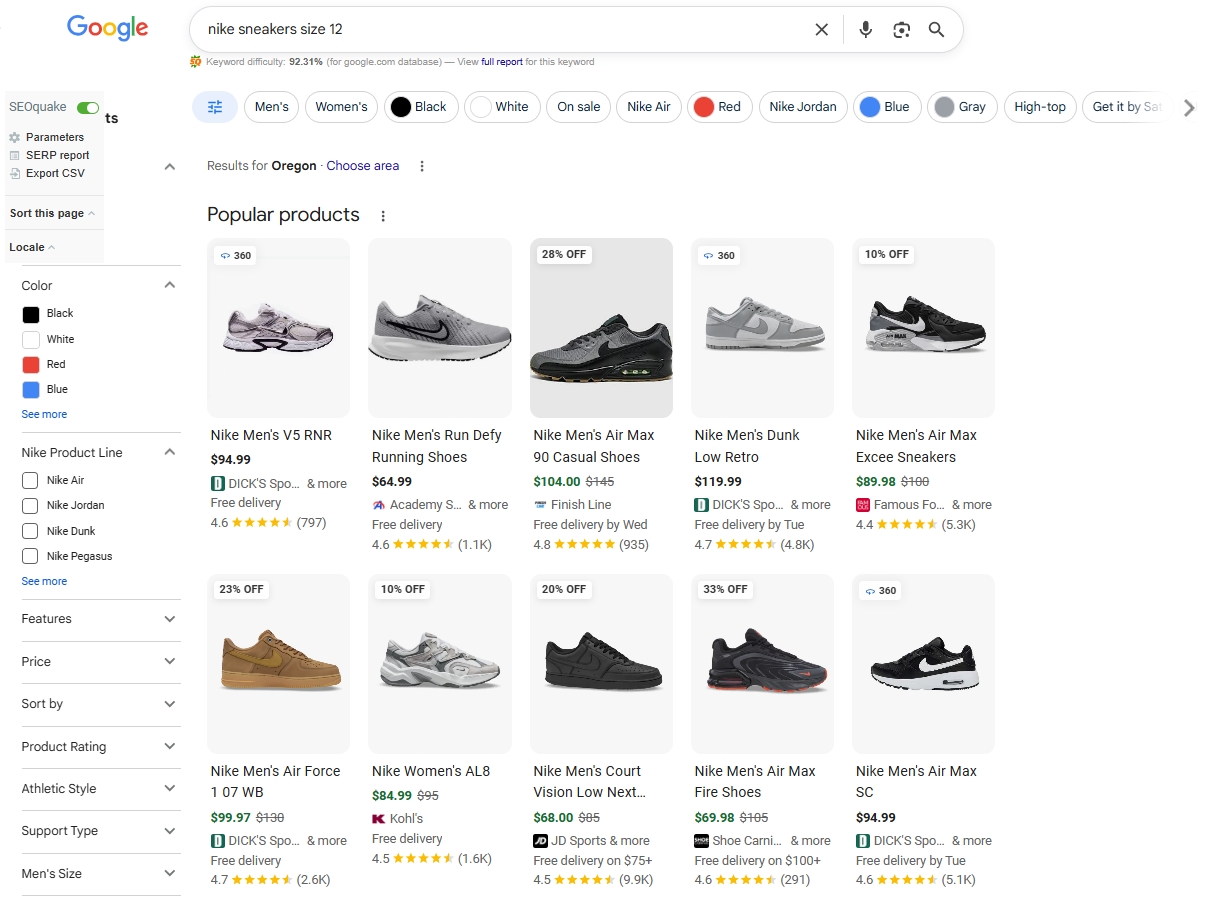The image size is (1214, 902).
Task: Click the search magnifier icon
Action: coord(936,29)
